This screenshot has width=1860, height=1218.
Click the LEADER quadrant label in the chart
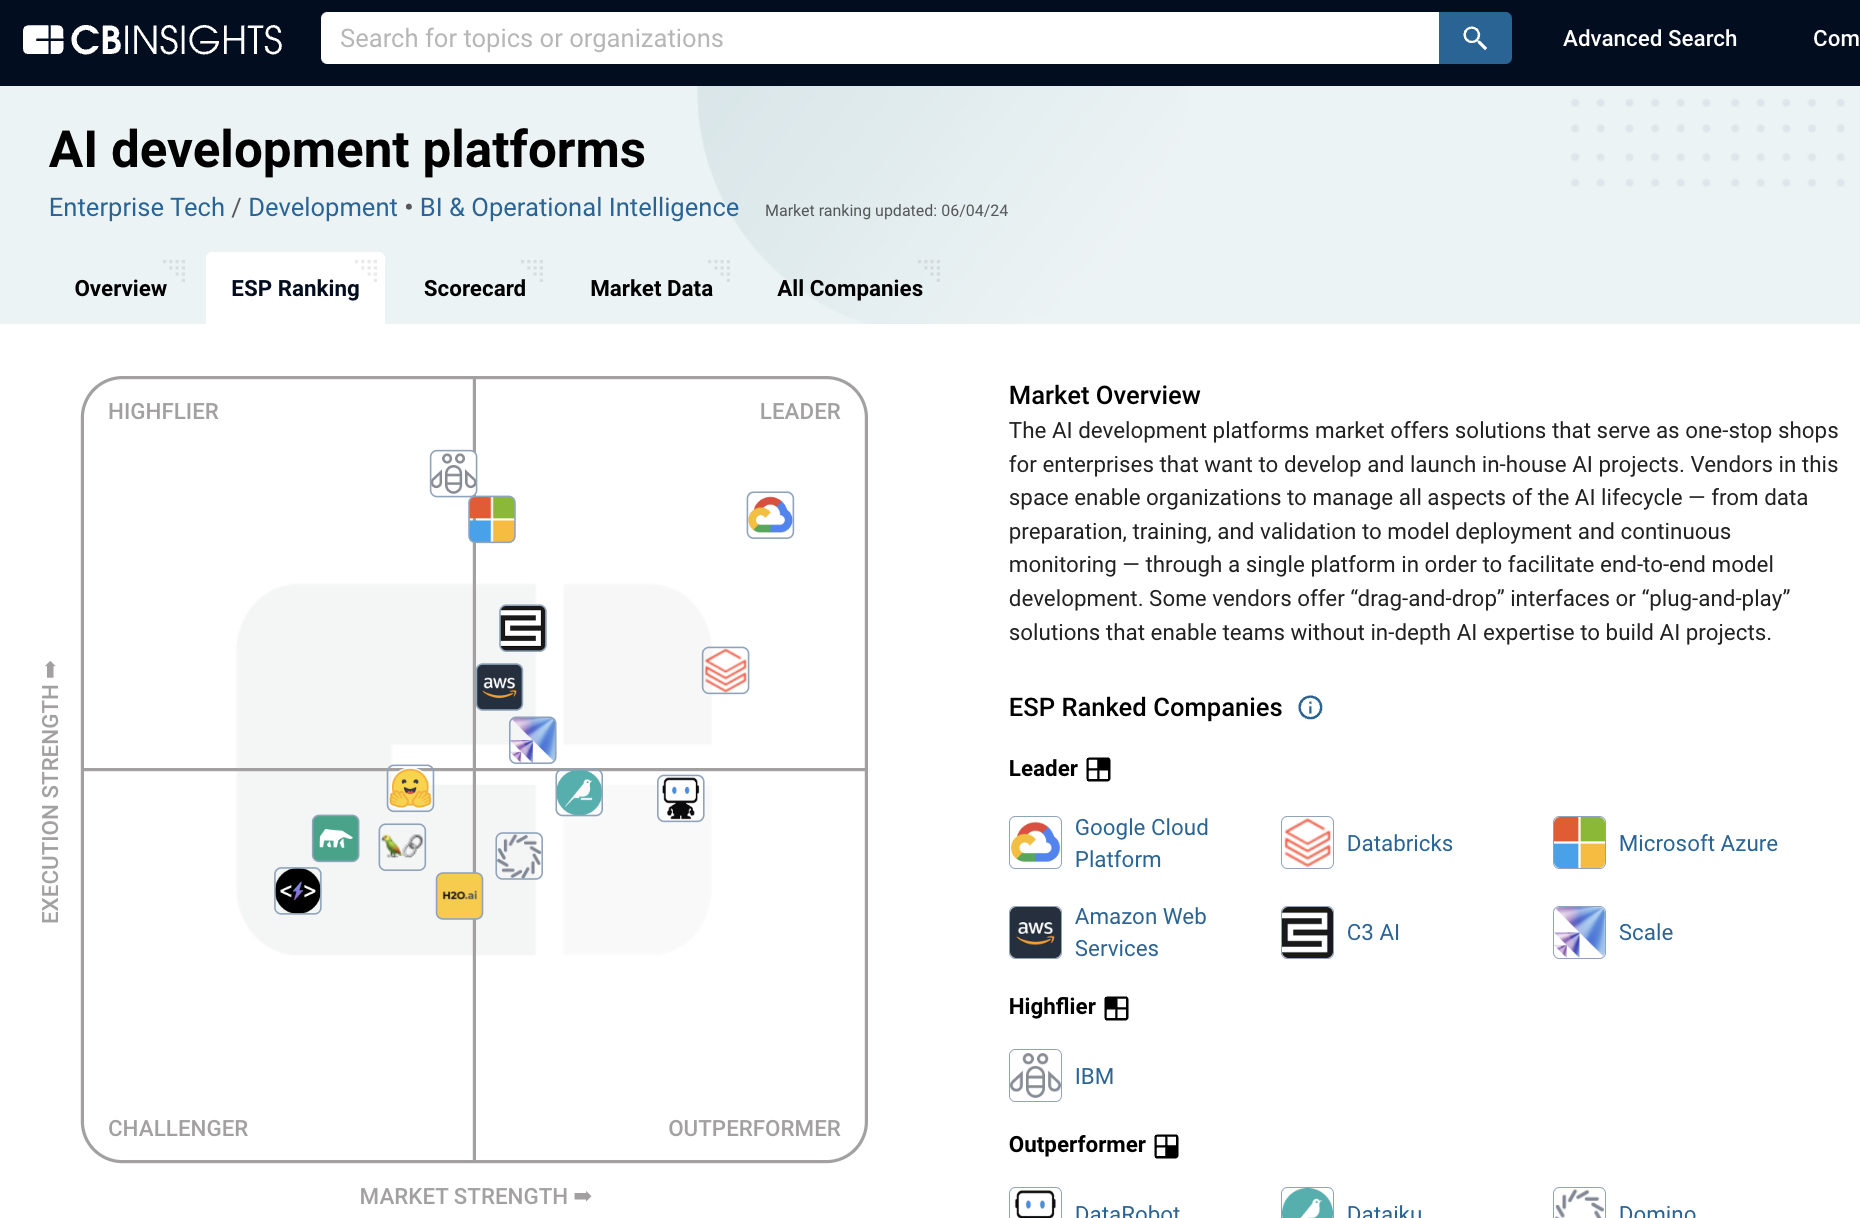(x=800, y=411)
